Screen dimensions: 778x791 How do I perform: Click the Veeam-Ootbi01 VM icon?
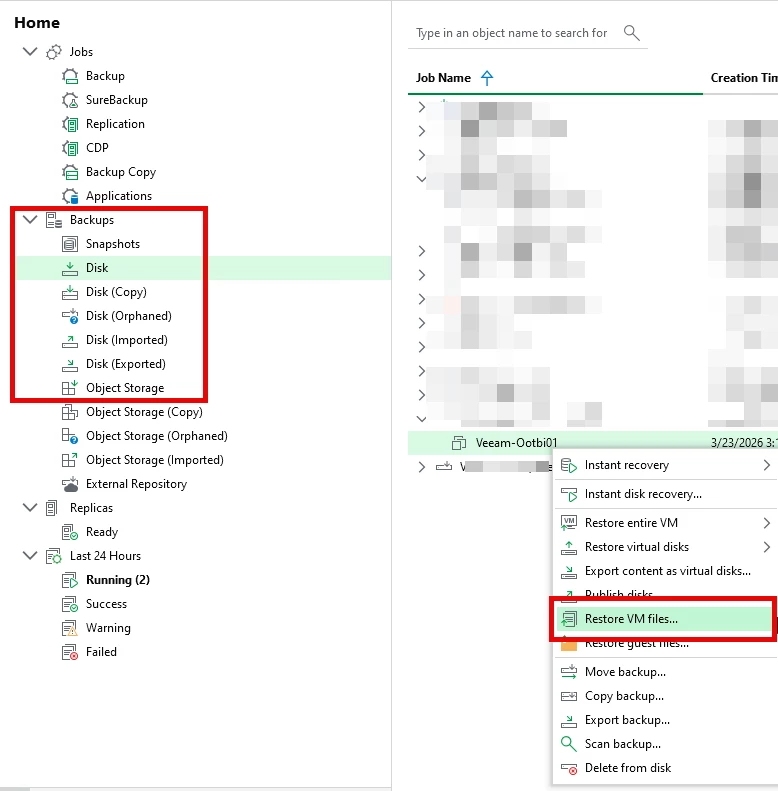(459, 443)
